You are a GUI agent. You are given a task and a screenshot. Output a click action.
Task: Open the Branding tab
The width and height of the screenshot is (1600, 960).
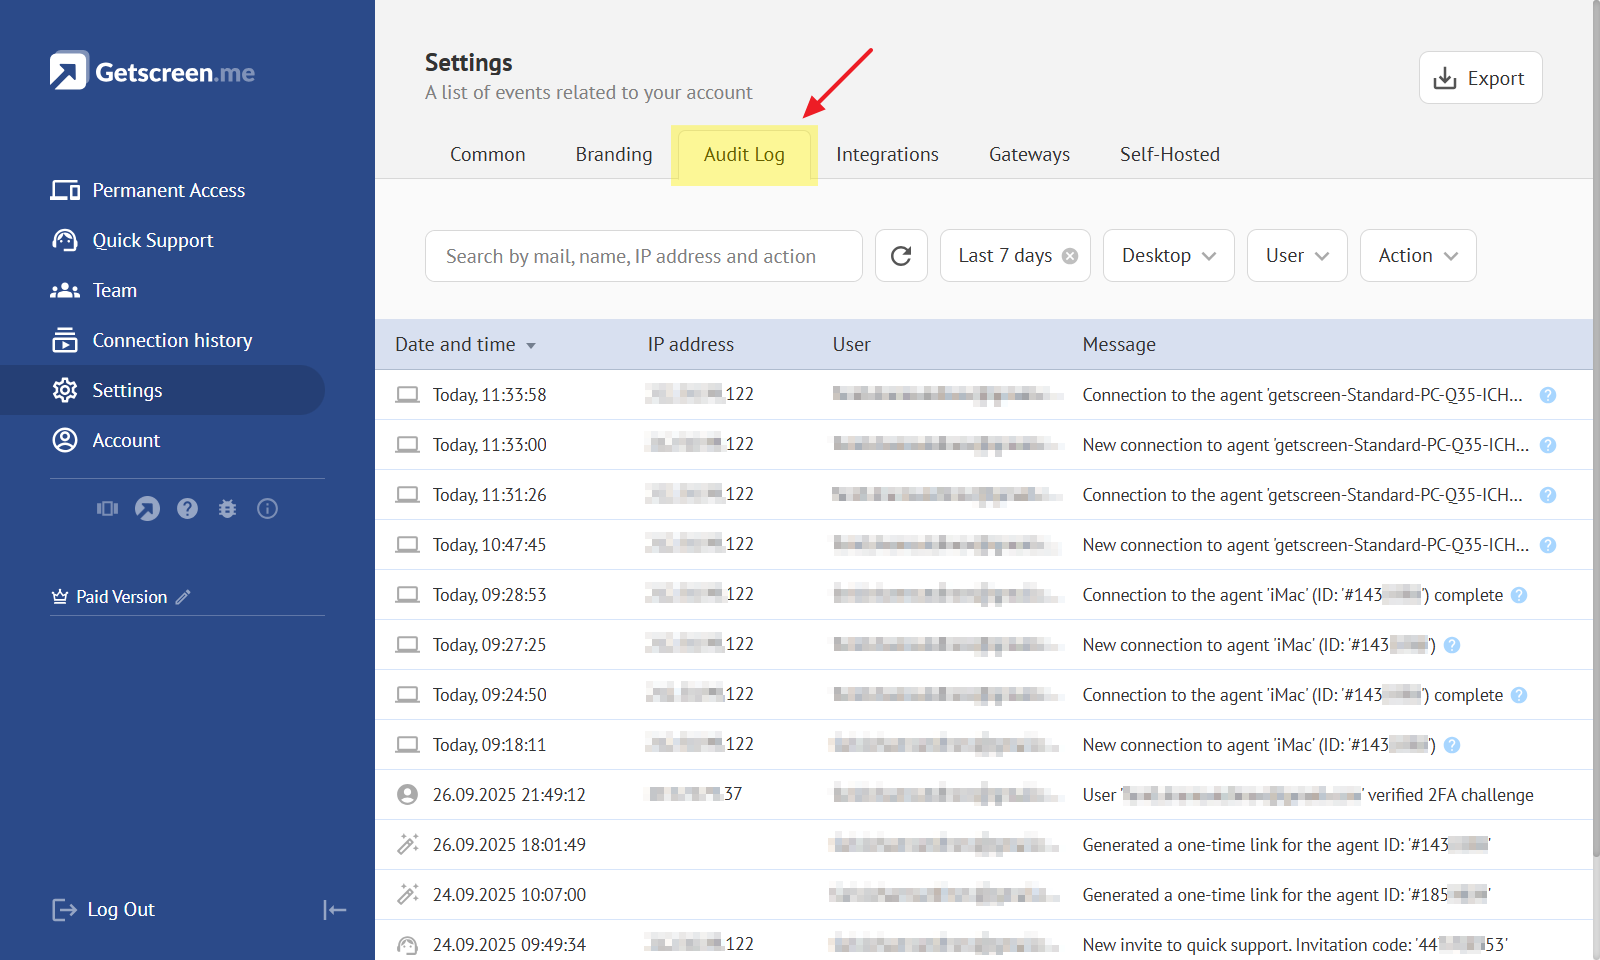click(613, 155)
